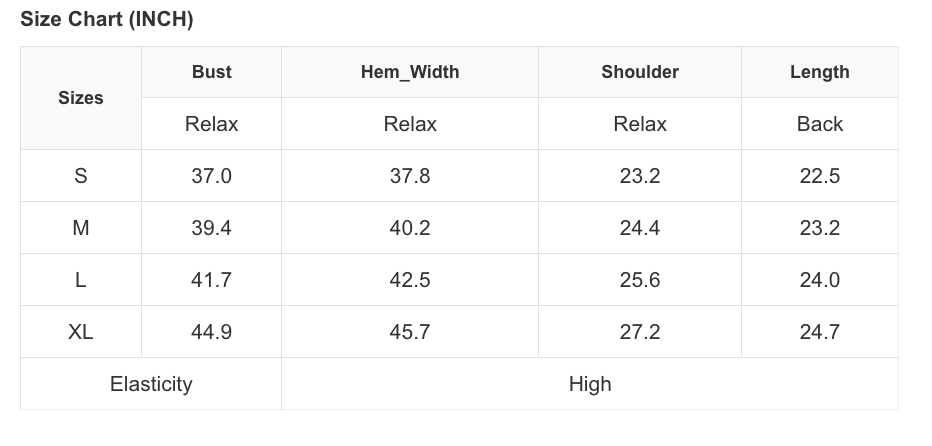The image size is (932, 446).
Task: Click the 42.5 hem width value
Action: pyautogui.click(x=410, y=280)
